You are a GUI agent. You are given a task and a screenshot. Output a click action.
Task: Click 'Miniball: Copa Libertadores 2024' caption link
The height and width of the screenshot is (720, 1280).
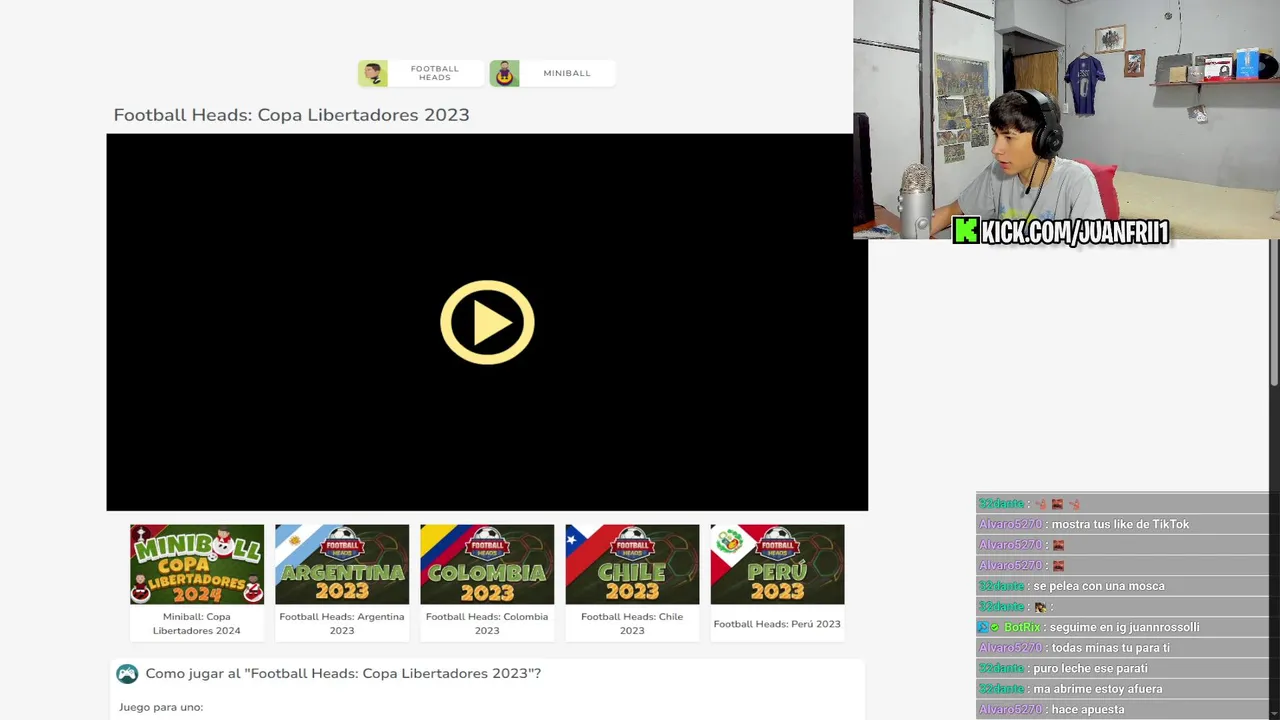coord(197,623)
